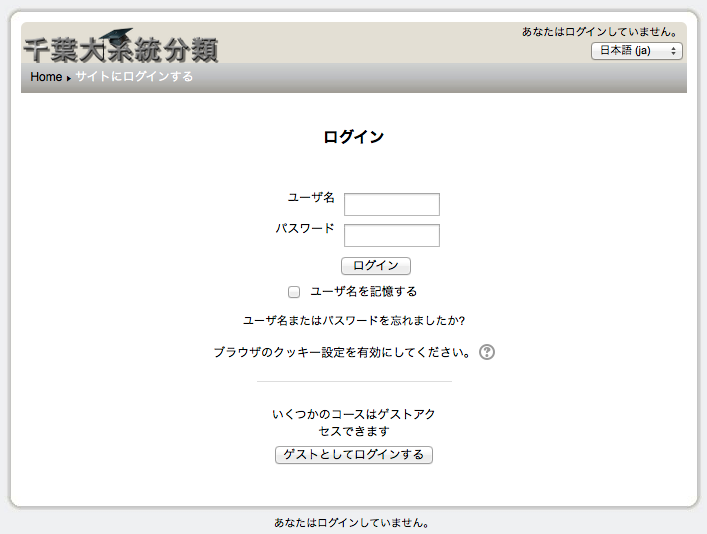Viewport: 707px width, 534px height.
Task: Click the language selector's up-down arrows
Action: [674, 51]
